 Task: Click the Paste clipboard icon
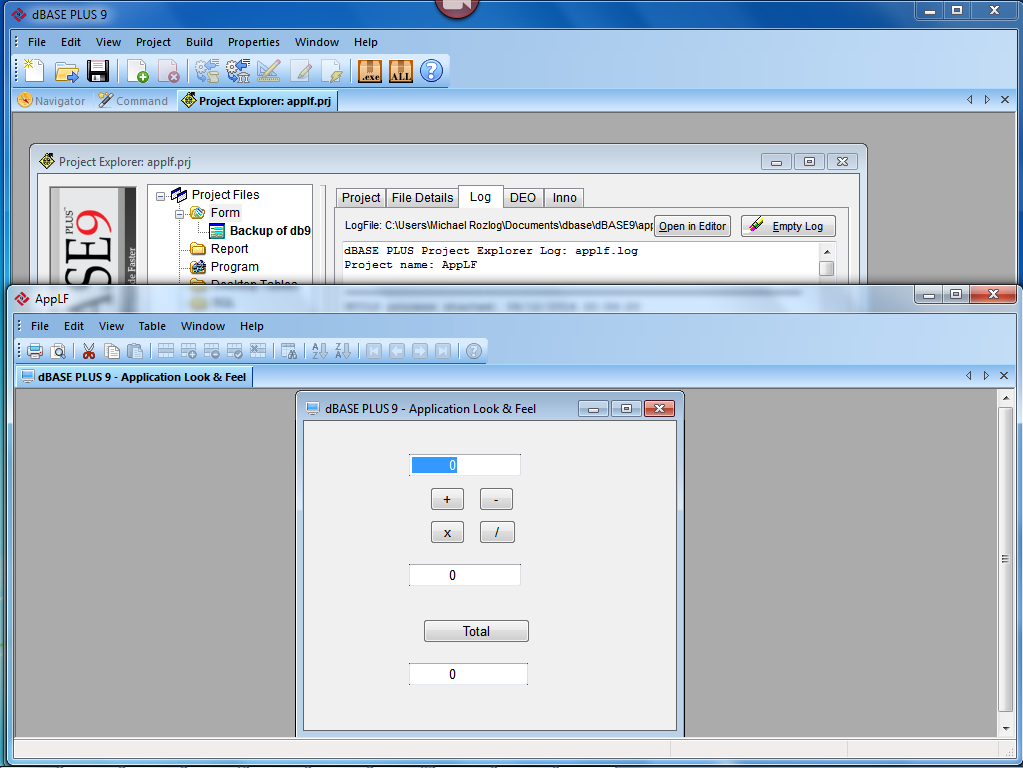[x=135, y=351]
